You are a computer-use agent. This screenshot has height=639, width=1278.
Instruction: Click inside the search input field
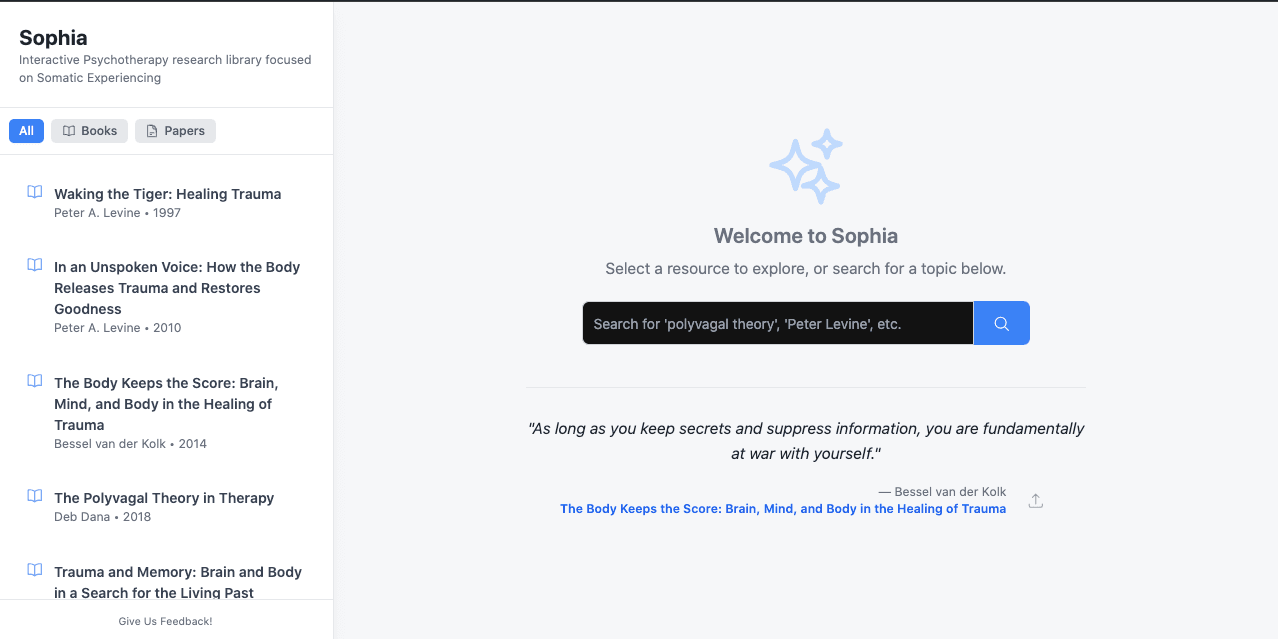tap(777, 322)
